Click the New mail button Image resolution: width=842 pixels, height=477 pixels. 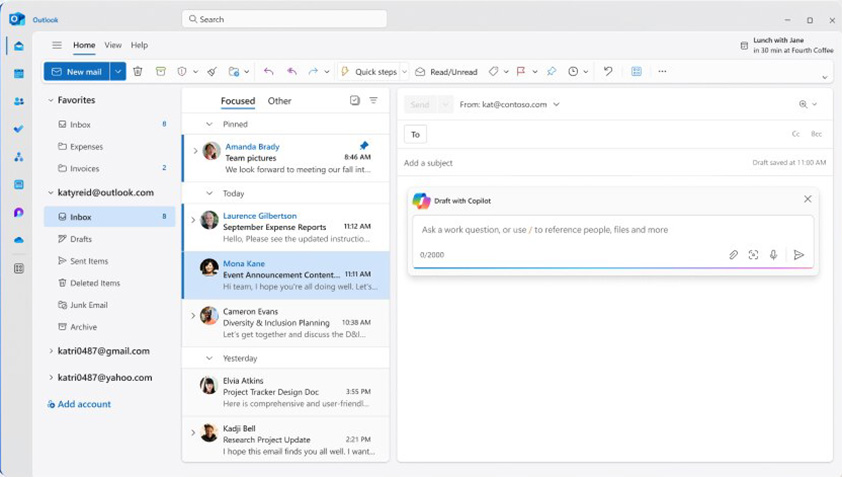77,71
